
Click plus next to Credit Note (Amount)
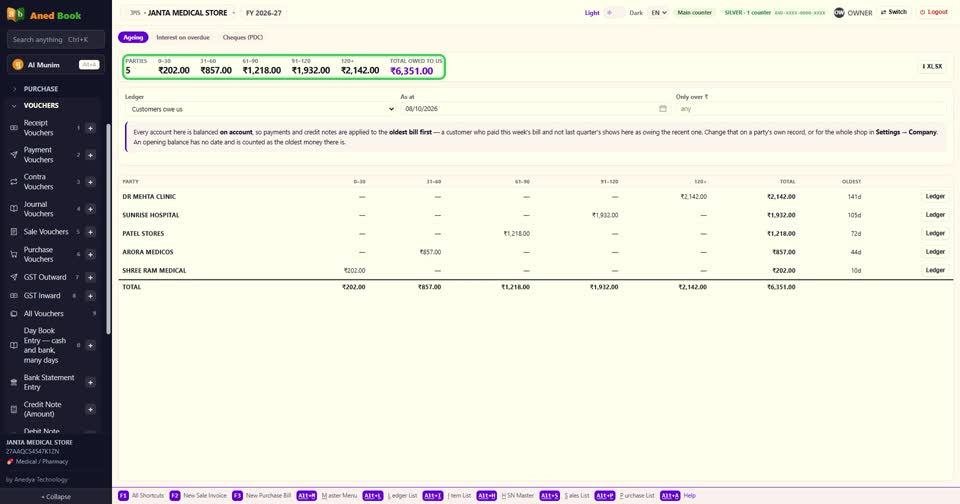90,409
